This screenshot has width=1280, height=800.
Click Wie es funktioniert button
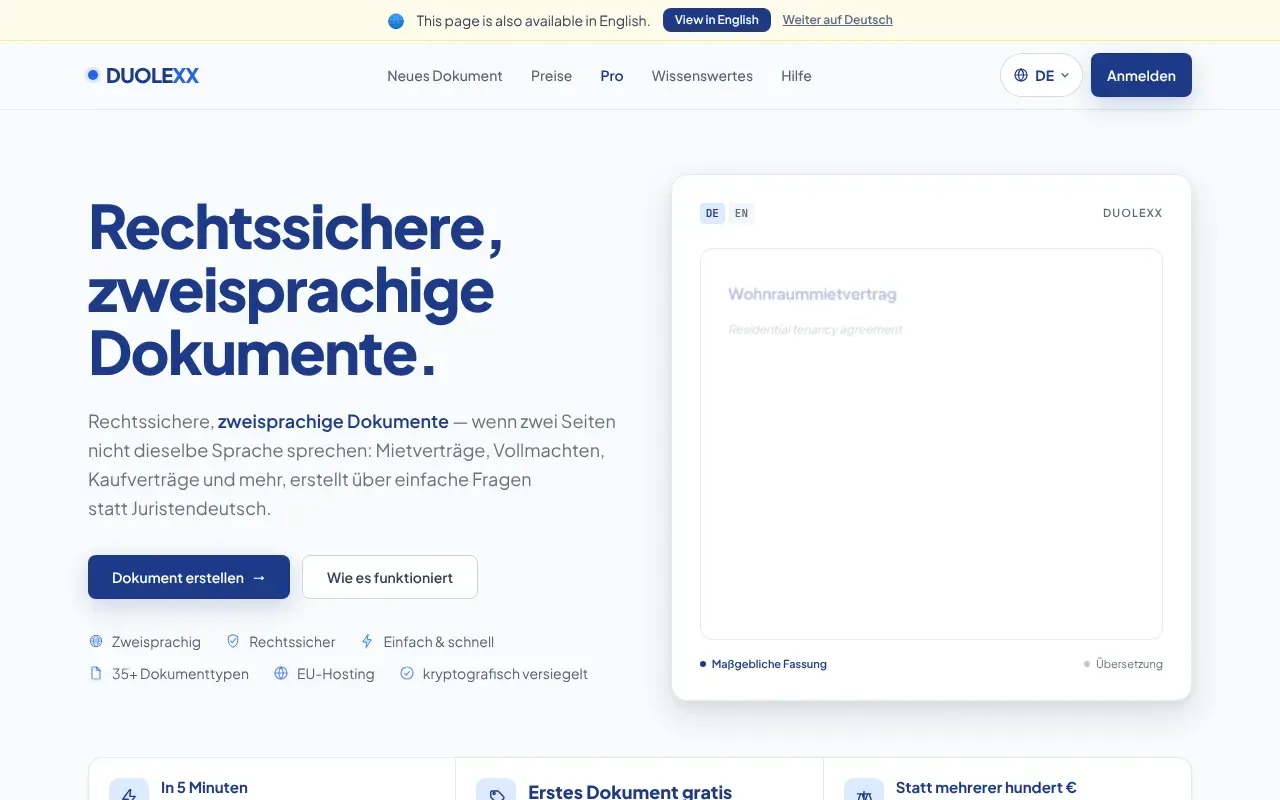[390, 577]
